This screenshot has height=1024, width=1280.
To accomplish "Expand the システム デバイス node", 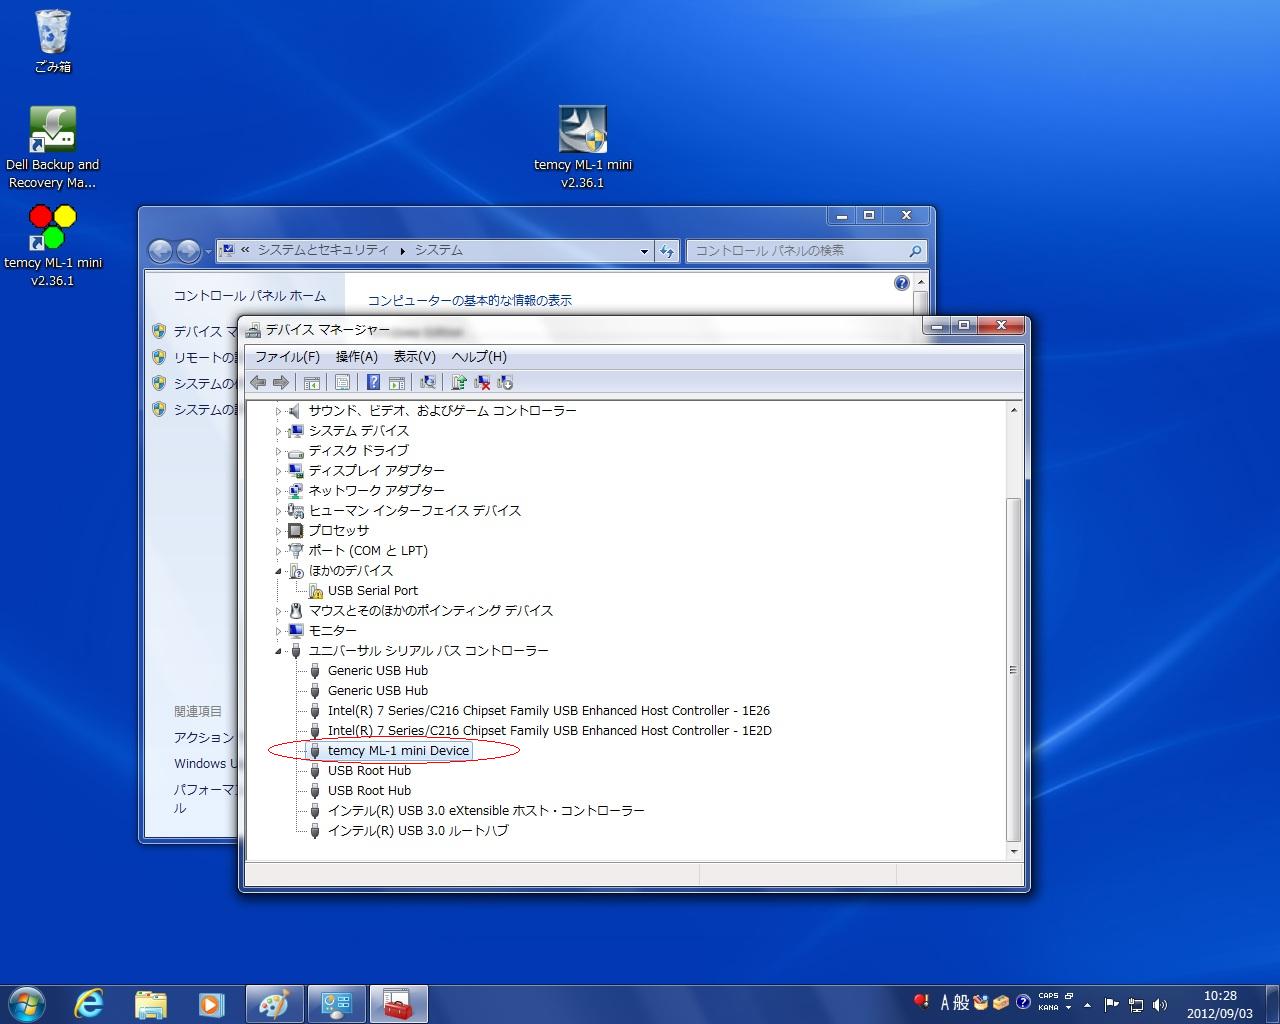I will coord(279,431).
